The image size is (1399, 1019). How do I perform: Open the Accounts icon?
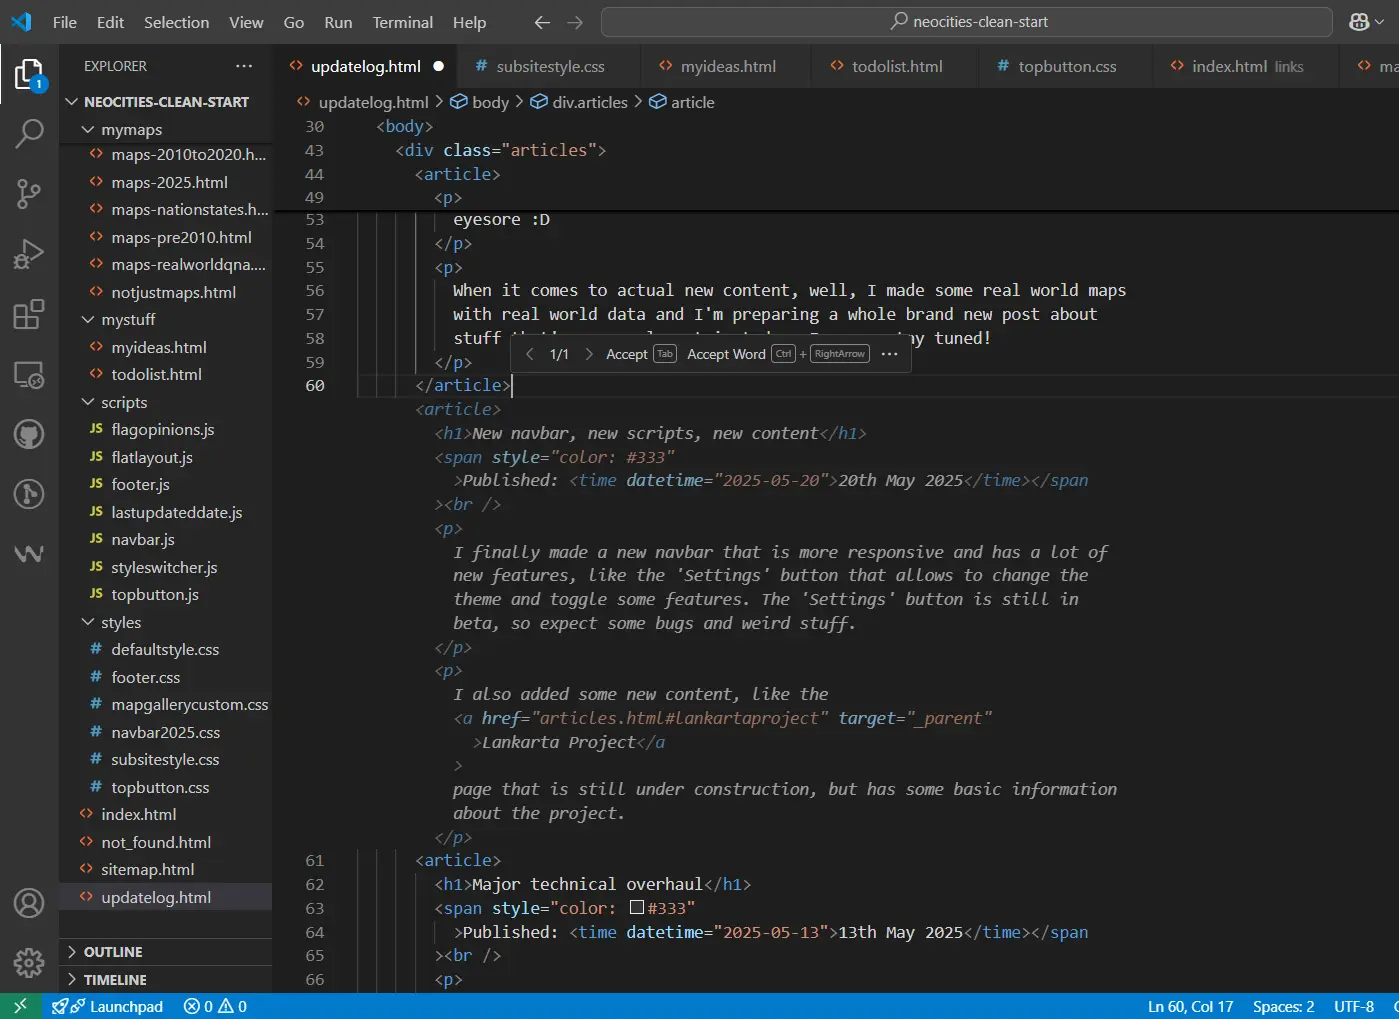(29, 903)
